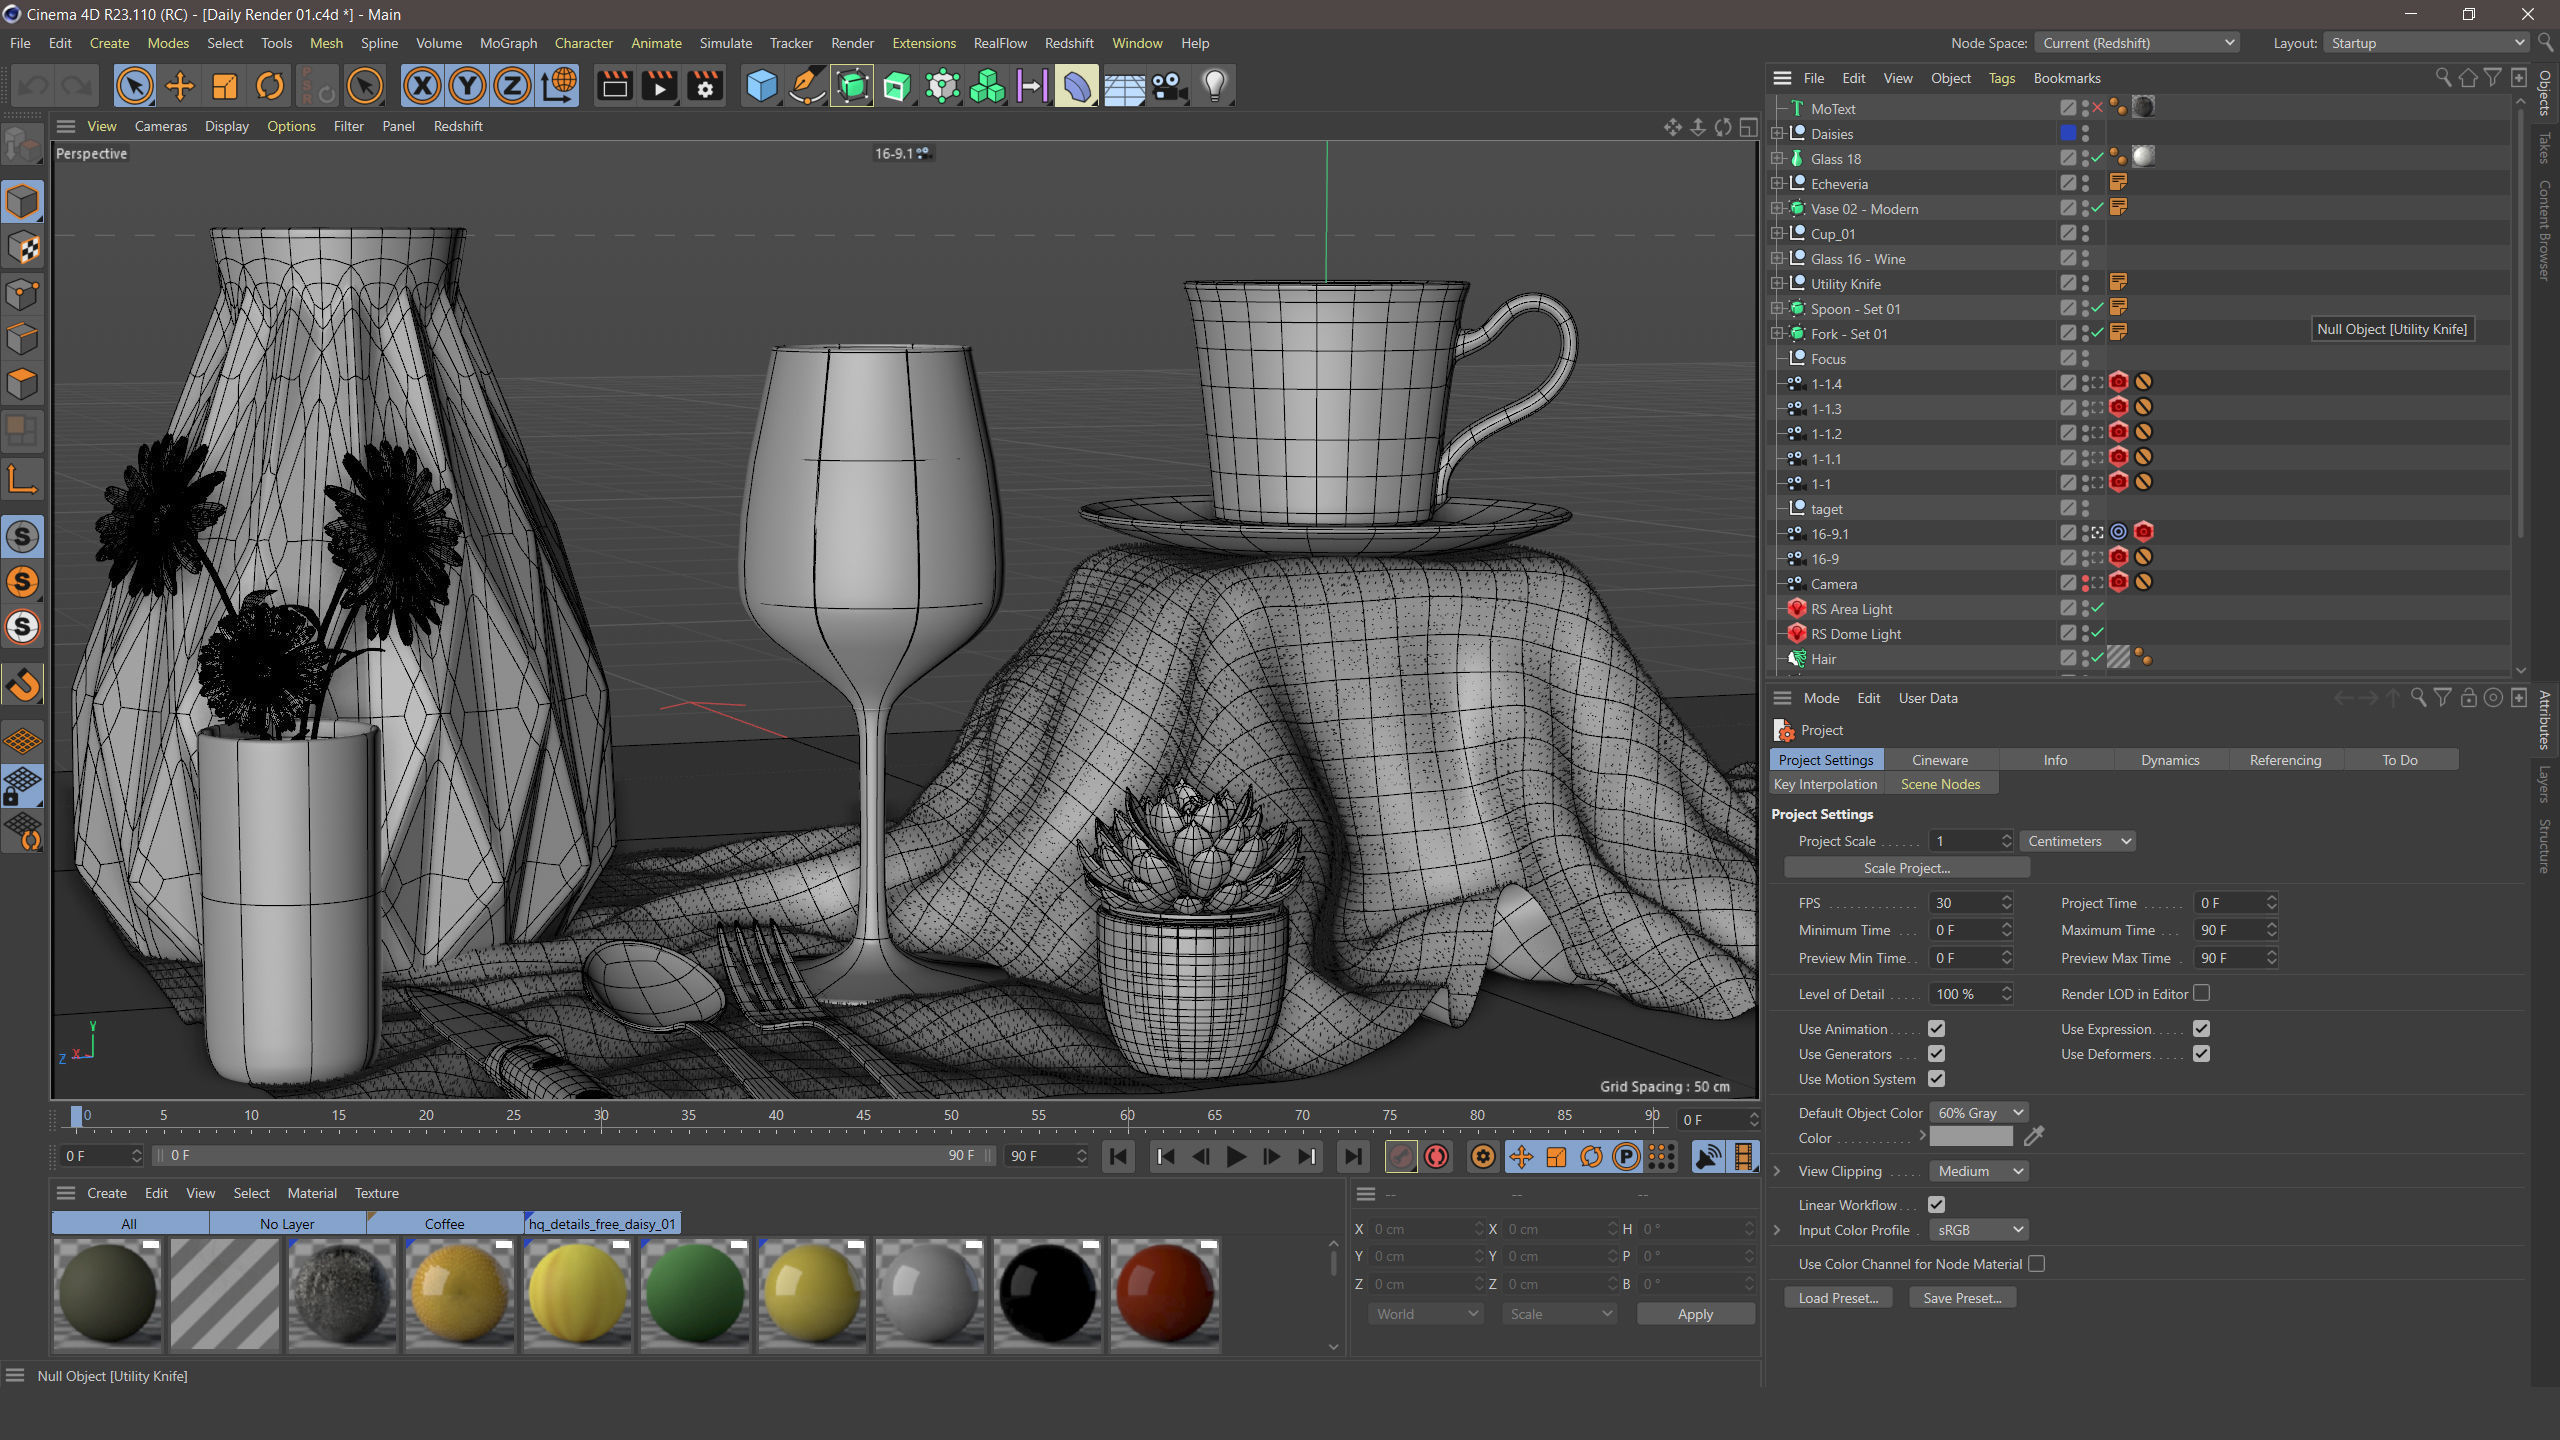Open the World coordinate dropdown
This screenshot has width=2560, height=1440.
coord(1426,1314)
